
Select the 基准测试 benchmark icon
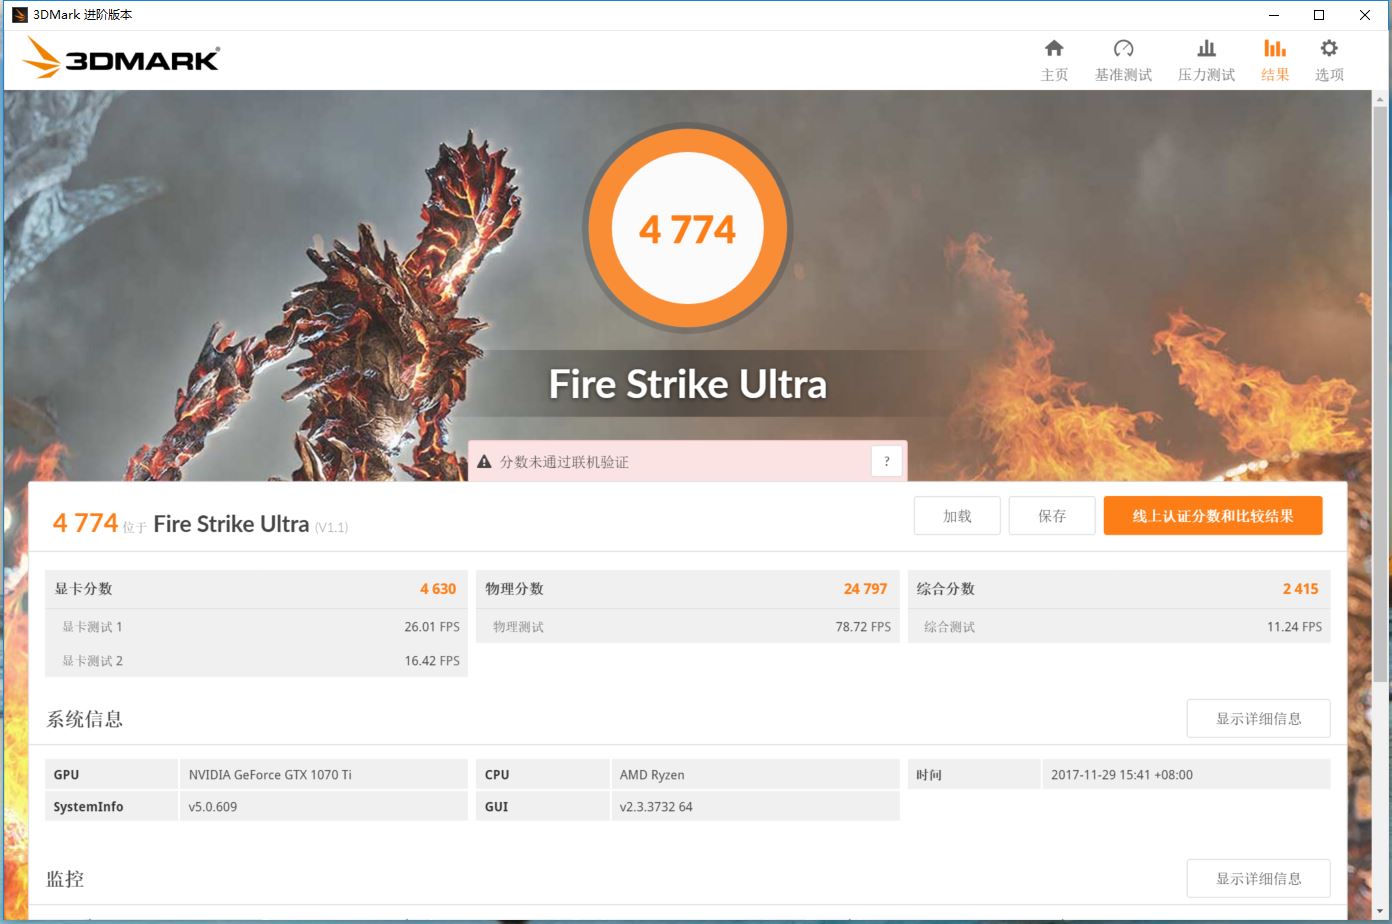tap(1123, 58)
